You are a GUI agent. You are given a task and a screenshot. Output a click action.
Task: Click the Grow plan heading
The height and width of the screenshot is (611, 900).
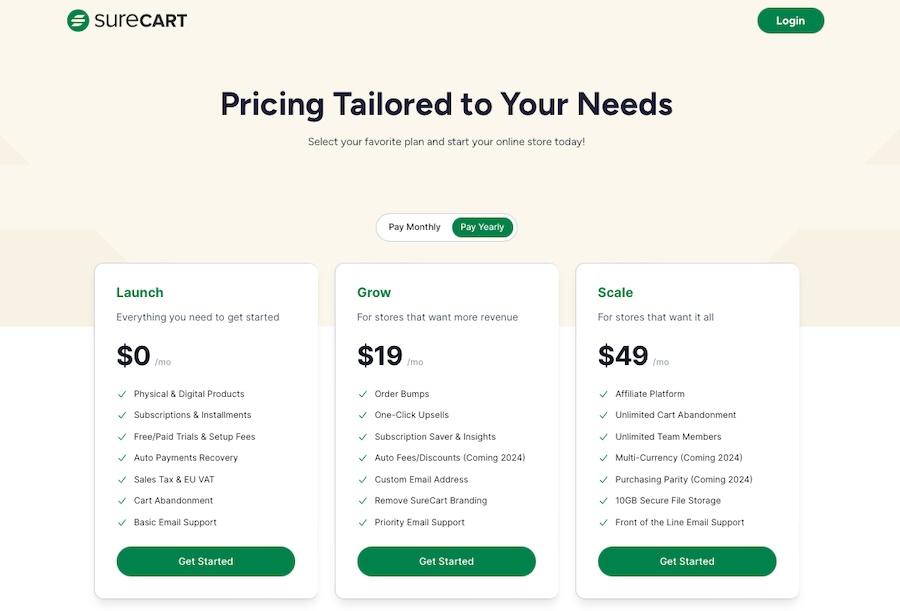point(374,292)
